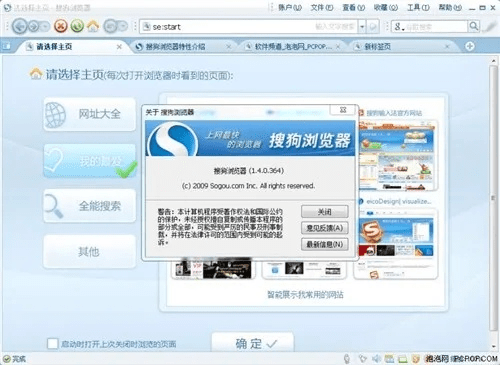The width and height of the screenshot is (500, 365).
Task: Open the search engine selector dropdown
Action: (x=399, y=27)
